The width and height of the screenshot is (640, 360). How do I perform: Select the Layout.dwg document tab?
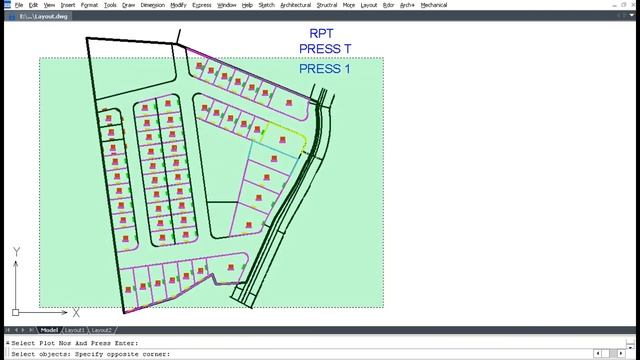pyautogui.click(x=39, y=16)
